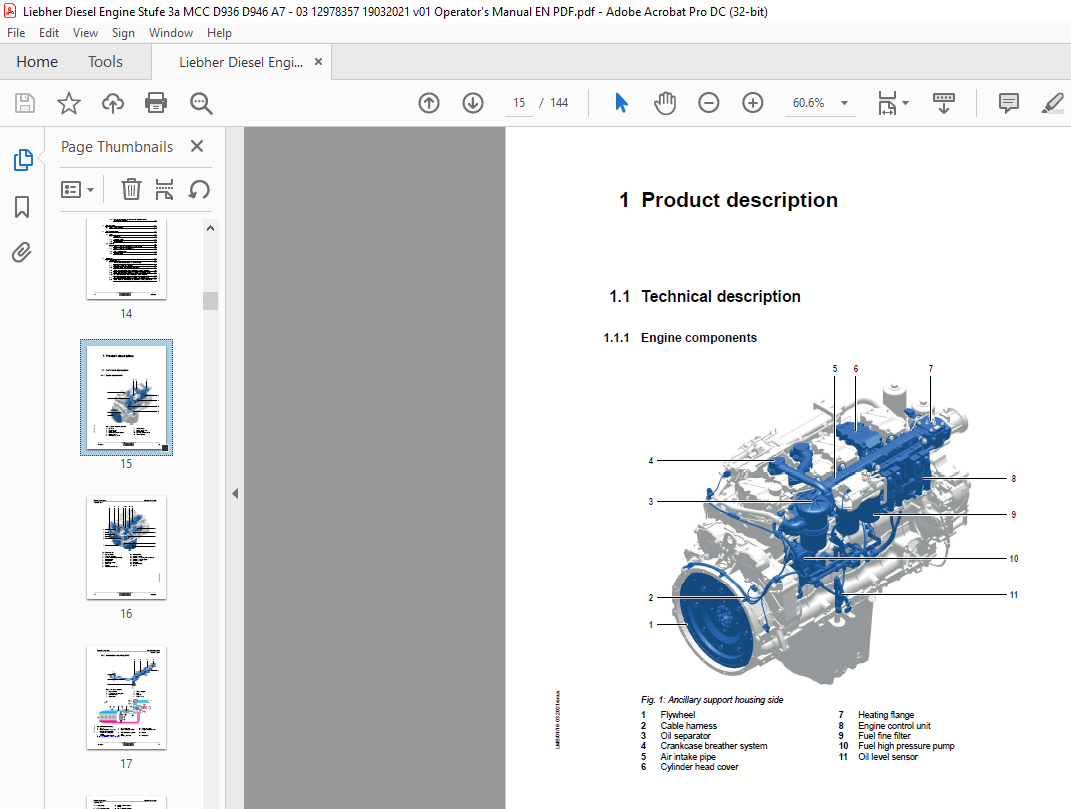Collapse the navigation pane with arrow
Image resolution: width=1071 pixels, height=809 pixels.
coord(235,493)
